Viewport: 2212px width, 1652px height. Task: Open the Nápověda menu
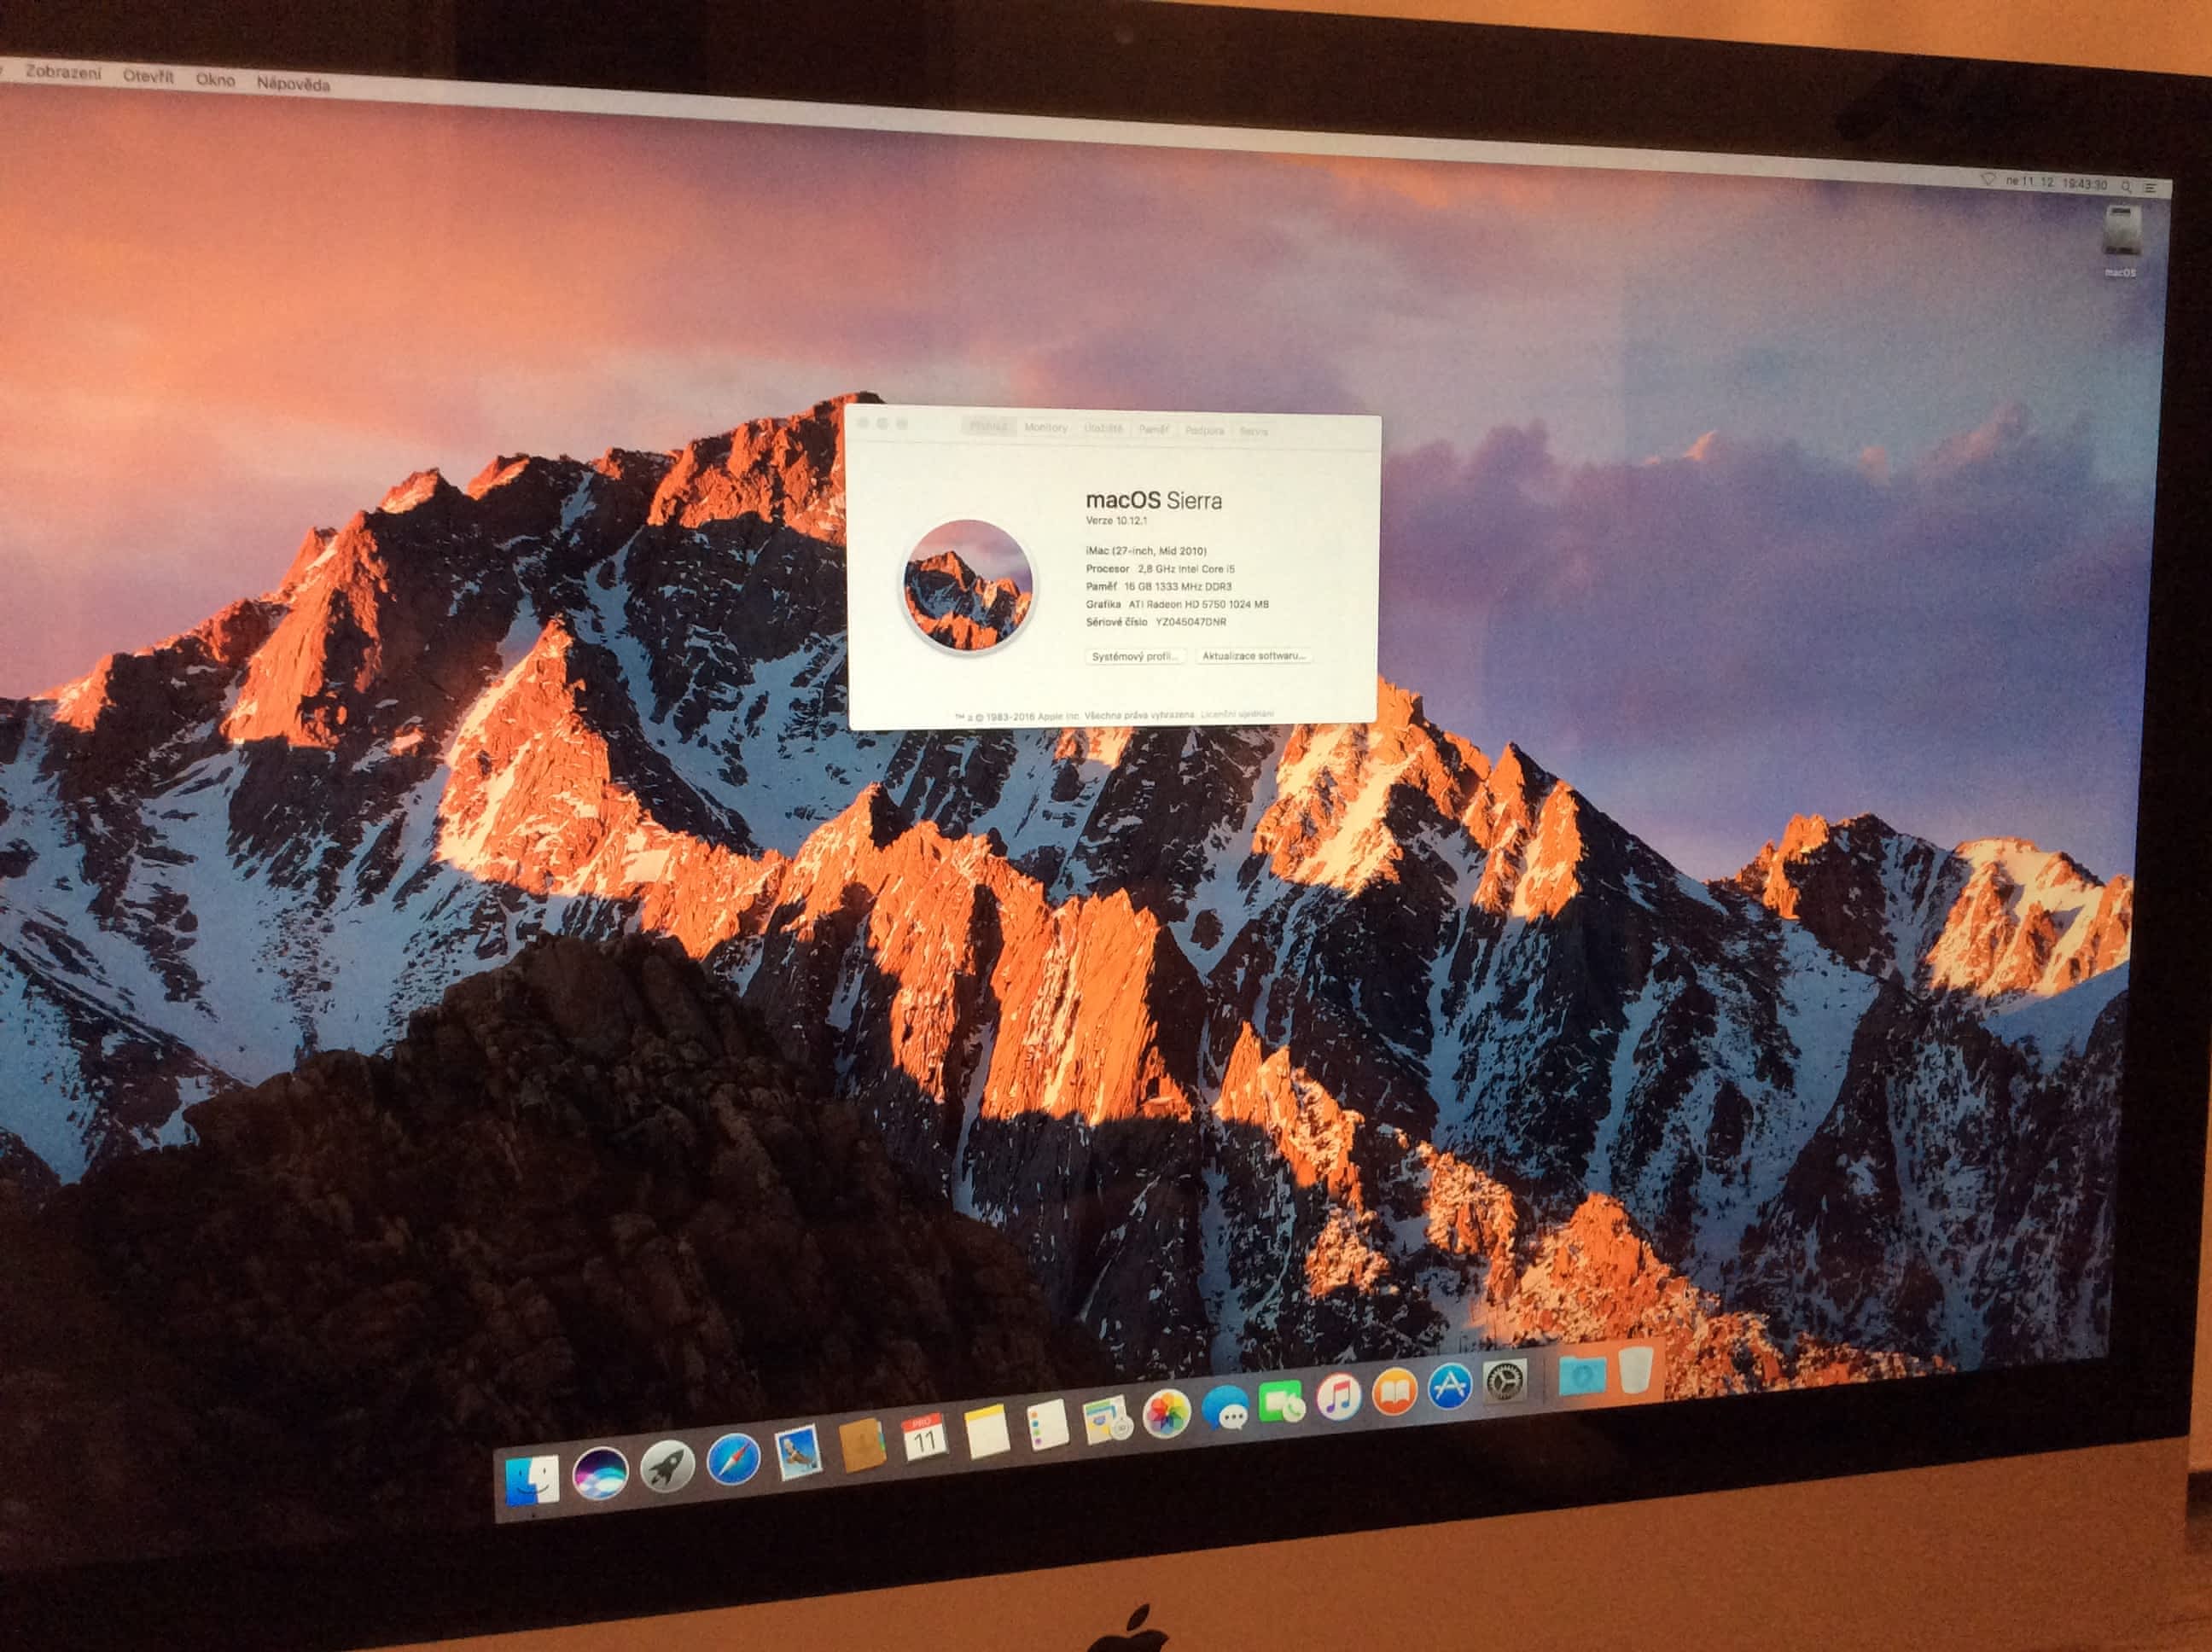(293, 84)
